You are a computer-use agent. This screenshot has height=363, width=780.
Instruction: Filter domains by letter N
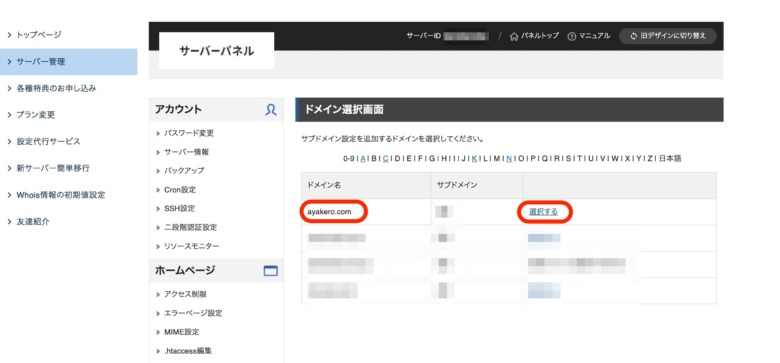(x=509, y=159)
